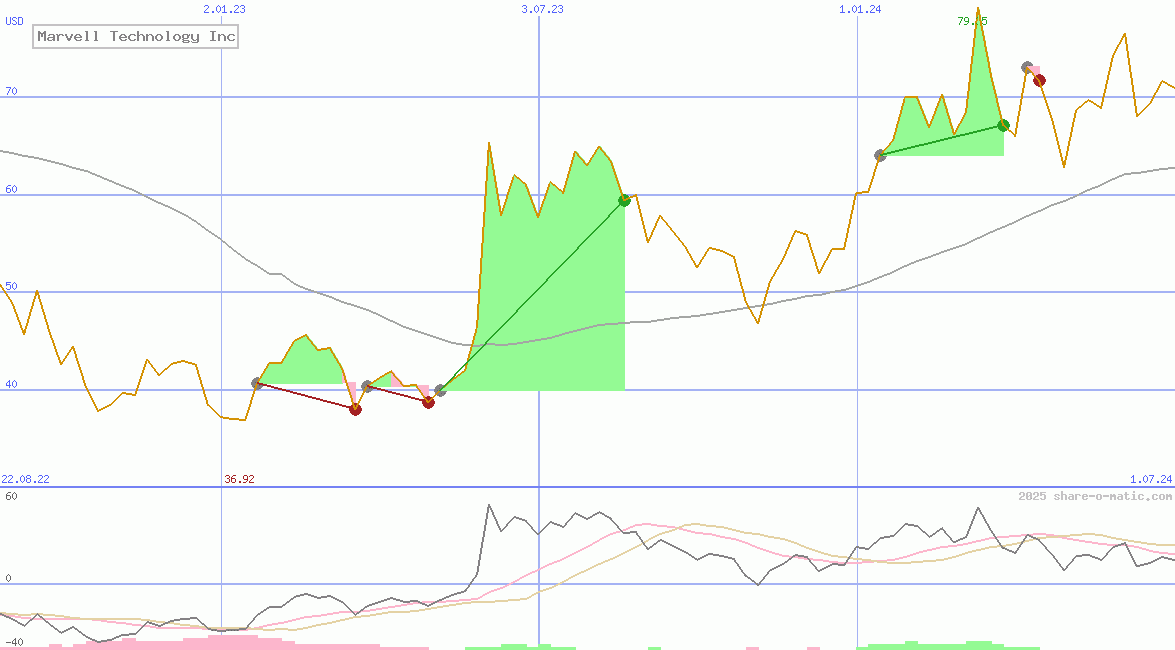Click the 0 indicator axis label

pos(8,578)
